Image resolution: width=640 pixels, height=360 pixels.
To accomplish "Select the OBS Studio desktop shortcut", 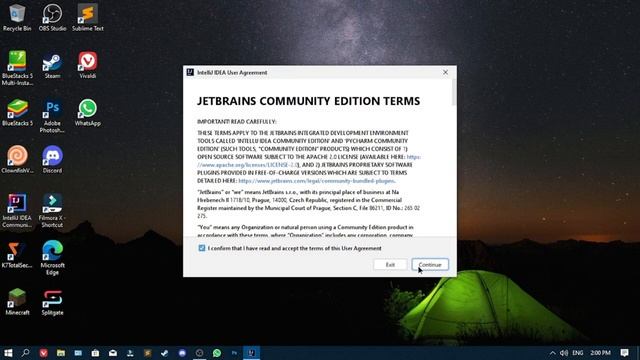I will [52, 18].
